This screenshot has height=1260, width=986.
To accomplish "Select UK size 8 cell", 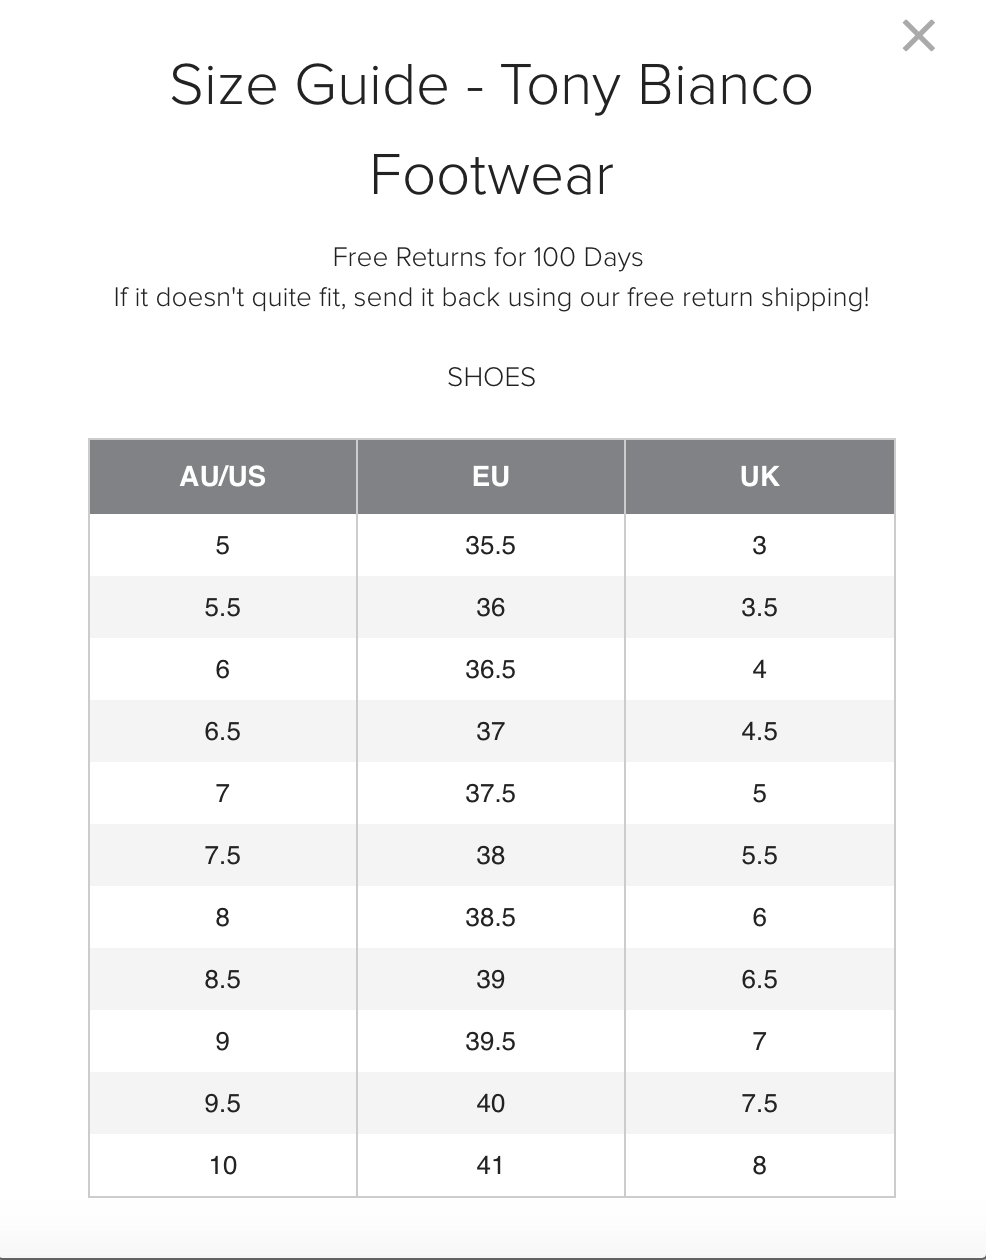I will (760, 1165).
